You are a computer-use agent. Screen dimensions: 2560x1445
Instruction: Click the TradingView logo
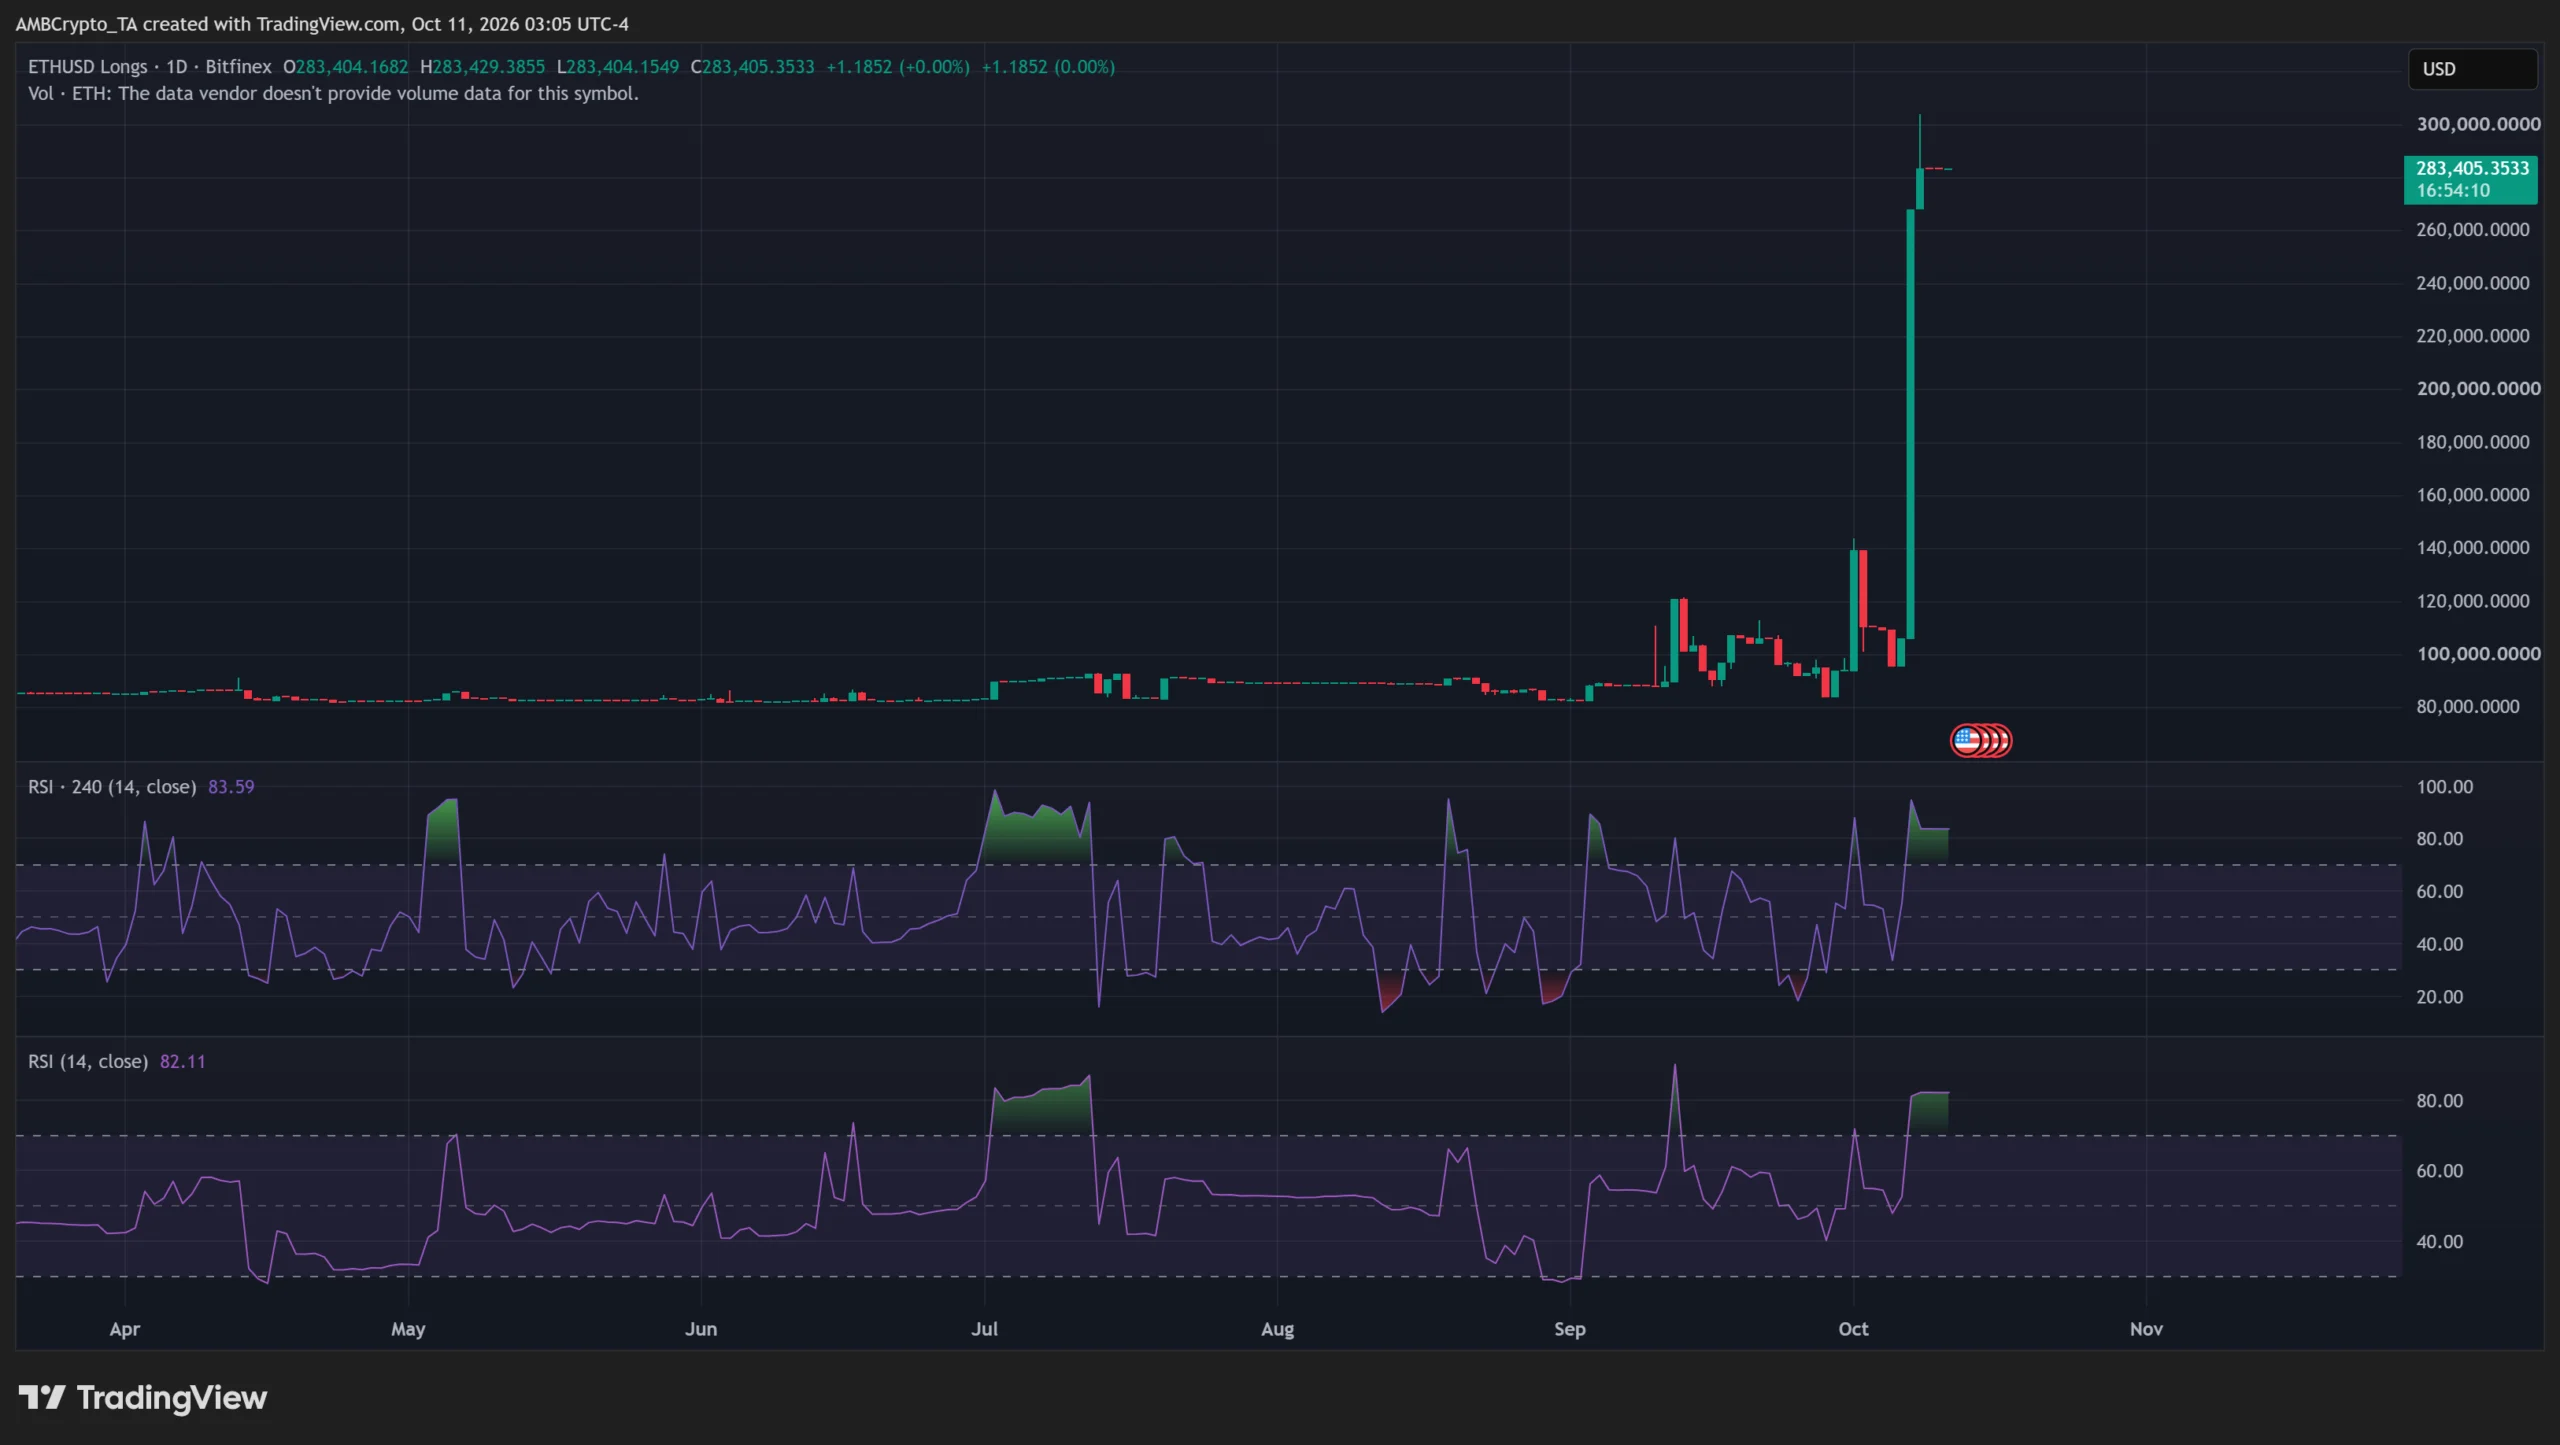click(x=143, y=1397)
